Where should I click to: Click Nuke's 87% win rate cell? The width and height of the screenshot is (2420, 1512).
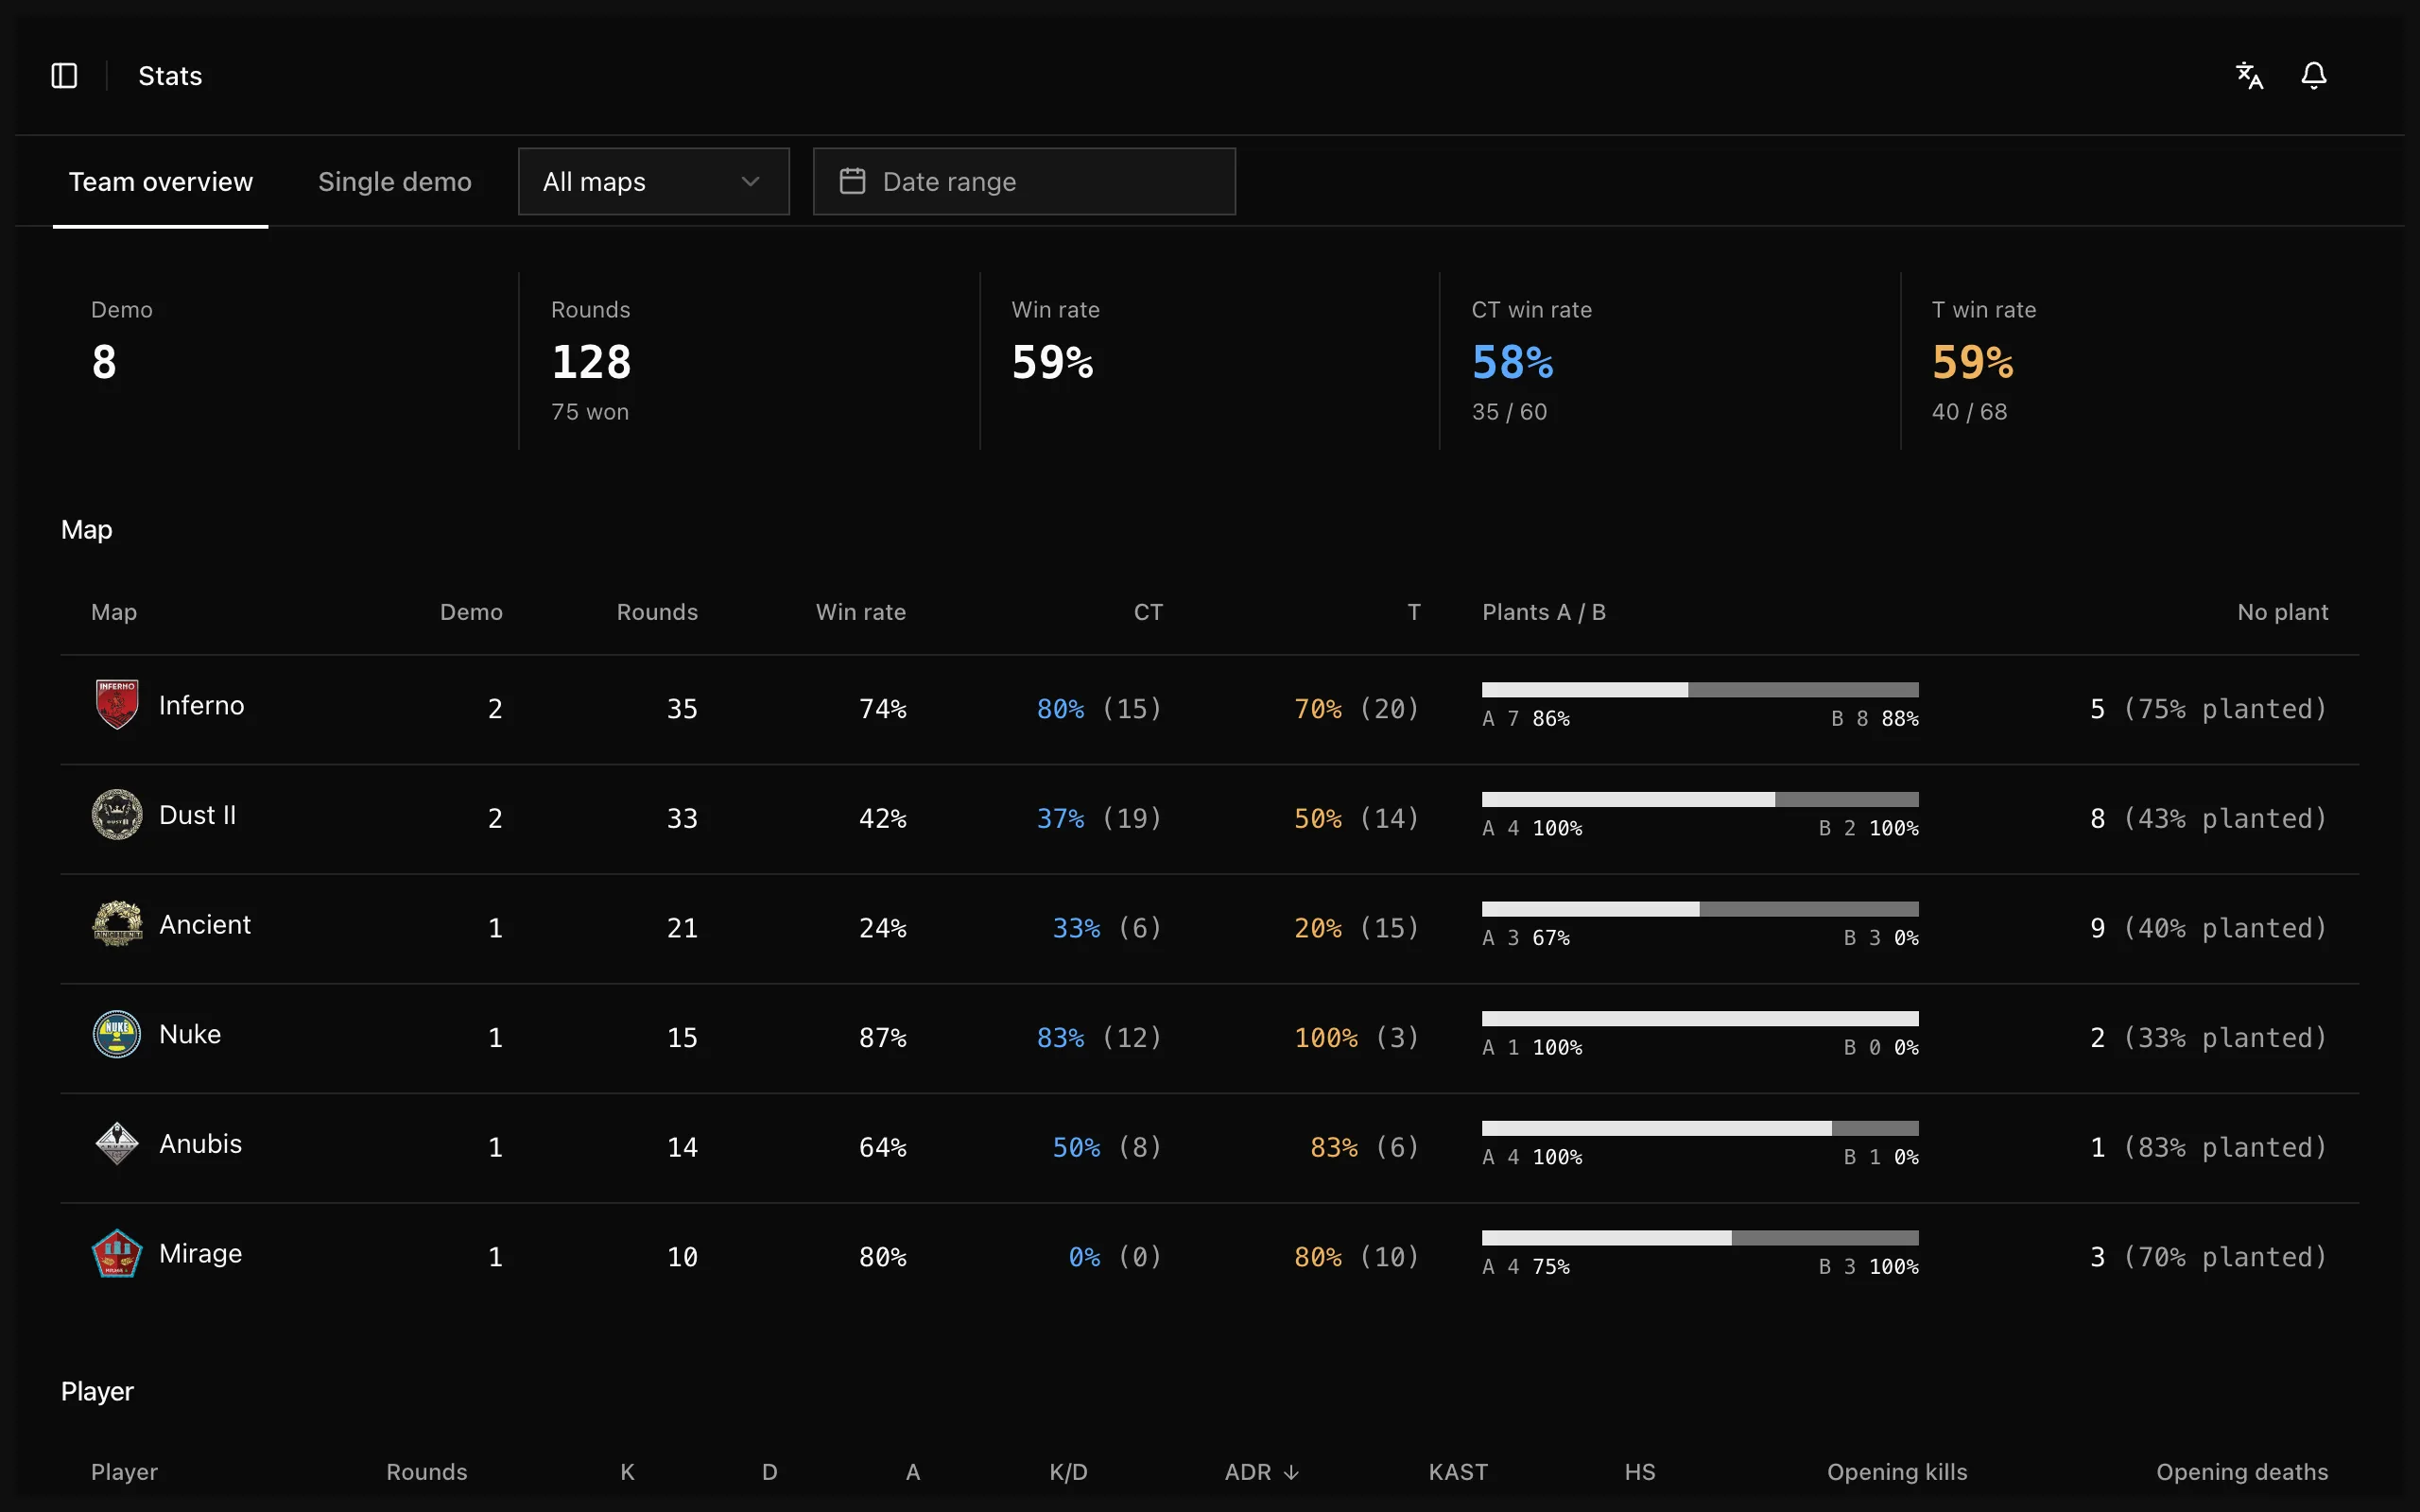[882, 1038]
